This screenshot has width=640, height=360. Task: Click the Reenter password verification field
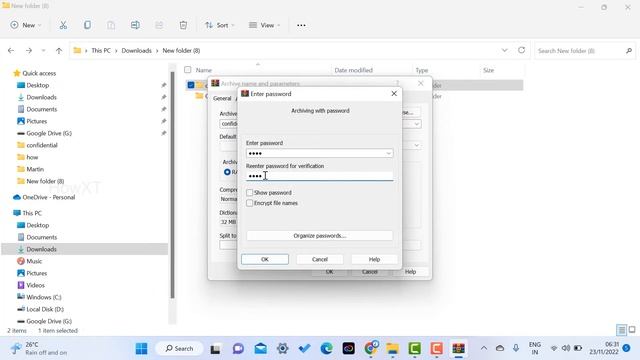point(320,176)
